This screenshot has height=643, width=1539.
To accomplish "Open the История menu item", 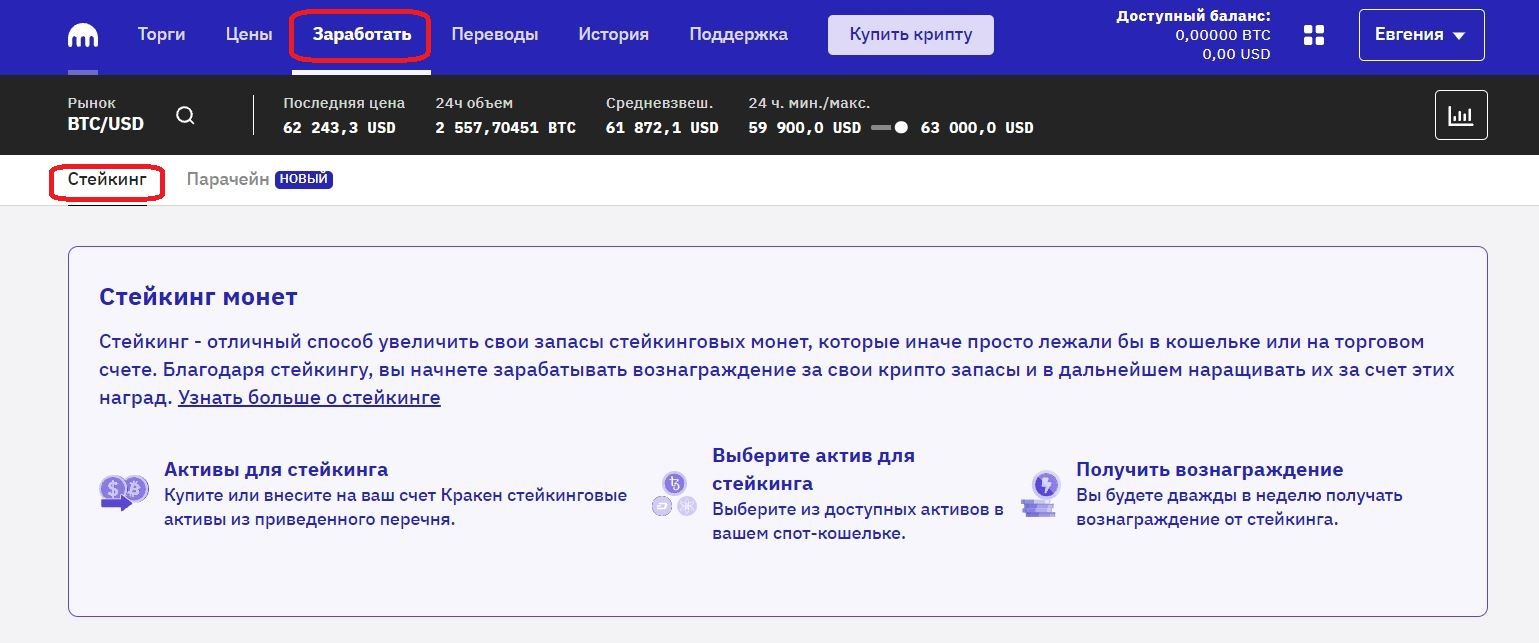I will pos(613,34).
